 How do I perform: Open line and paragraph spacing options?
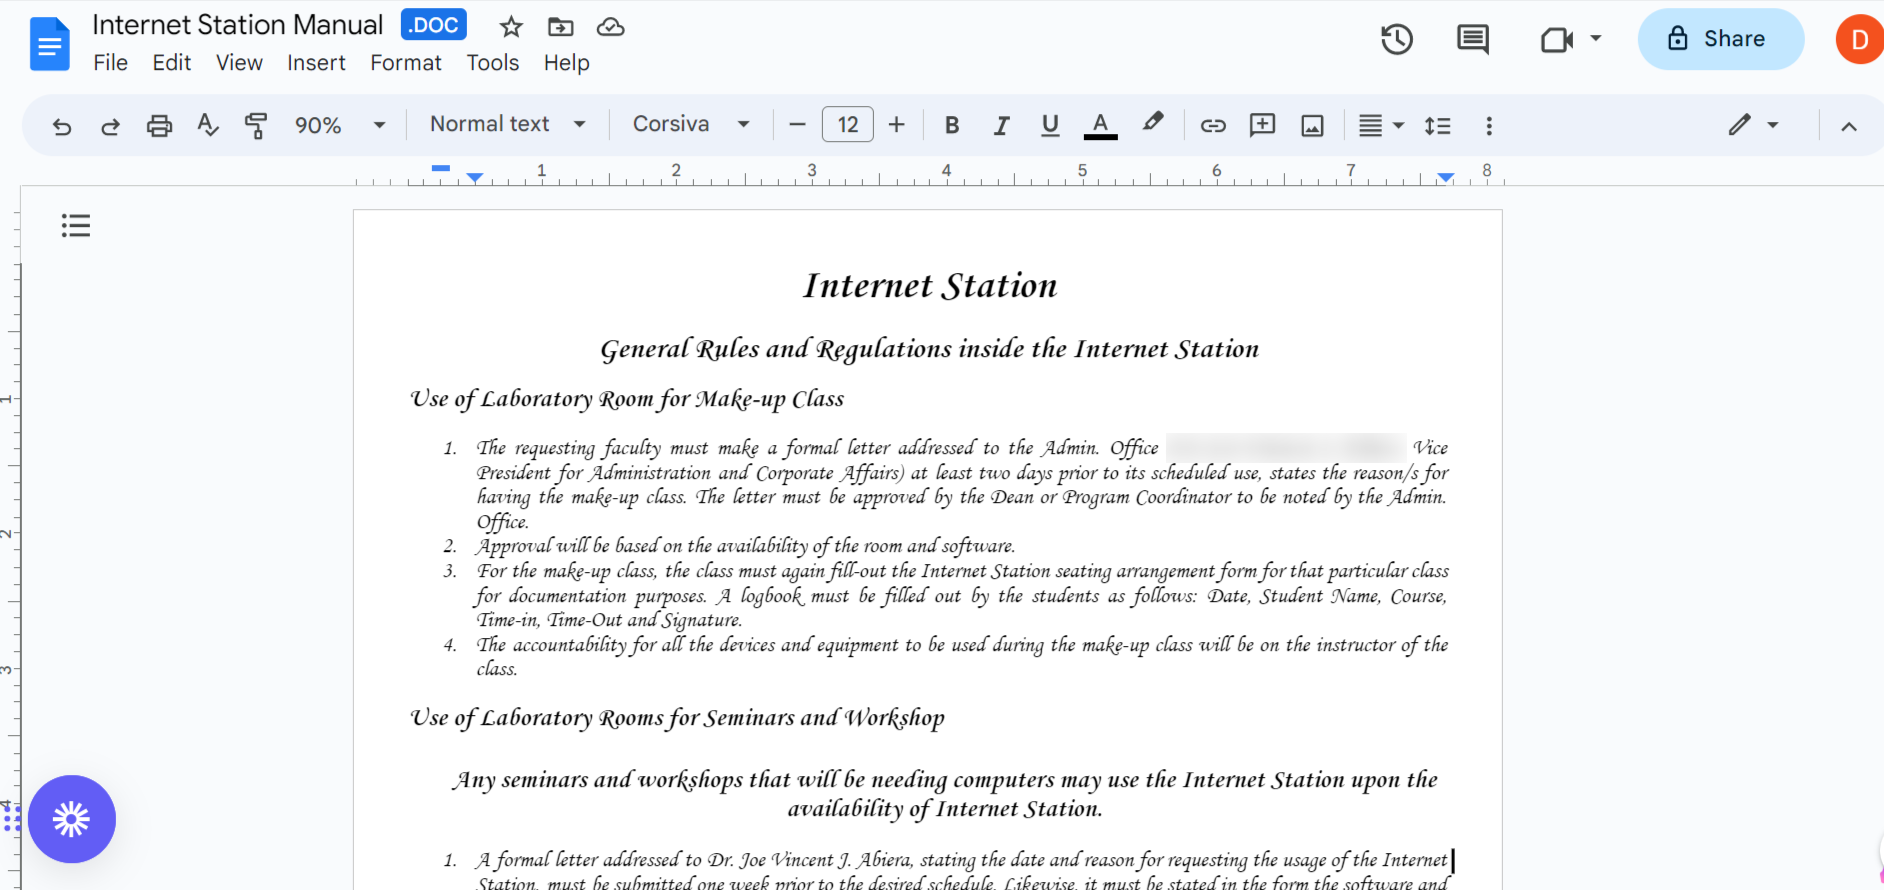tap(1438, 125)
